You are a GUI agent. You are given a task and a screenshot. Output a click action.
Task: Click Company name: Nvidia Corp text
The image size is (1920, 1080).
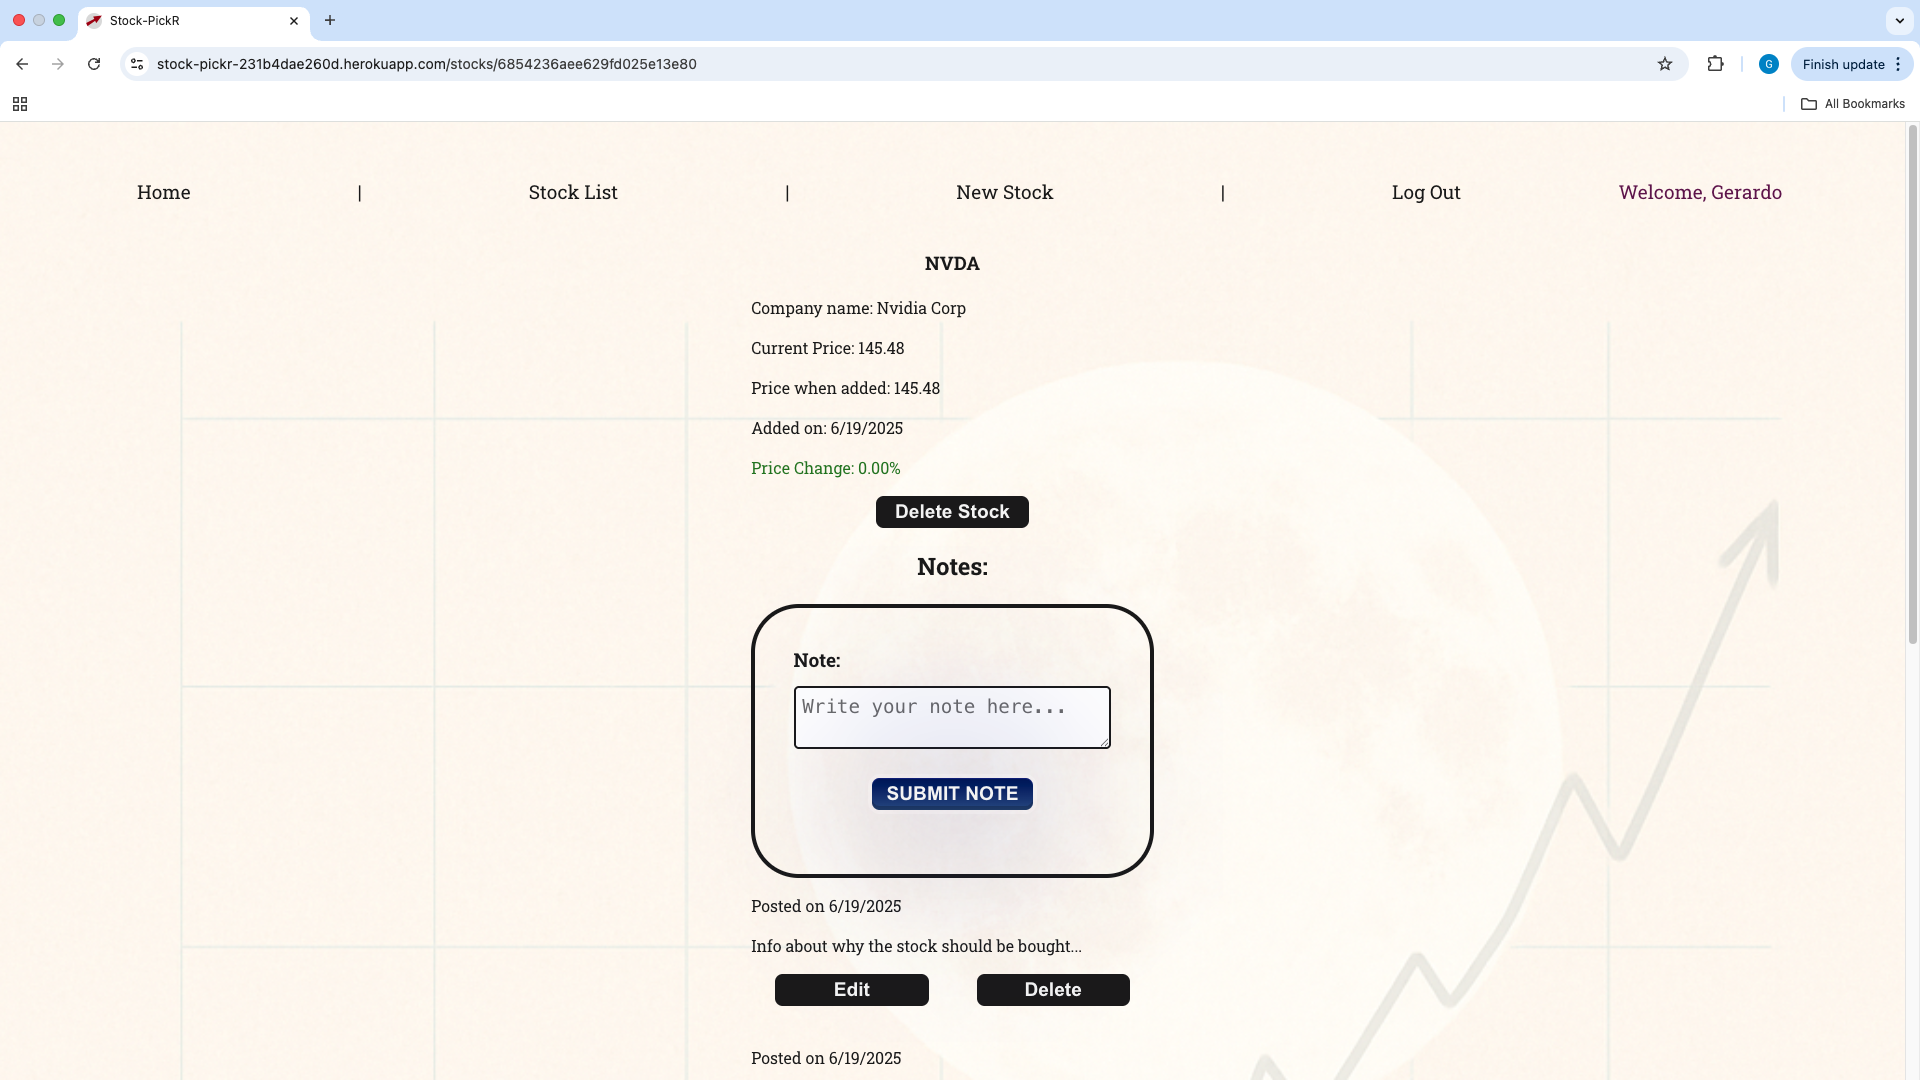point(858,309)
